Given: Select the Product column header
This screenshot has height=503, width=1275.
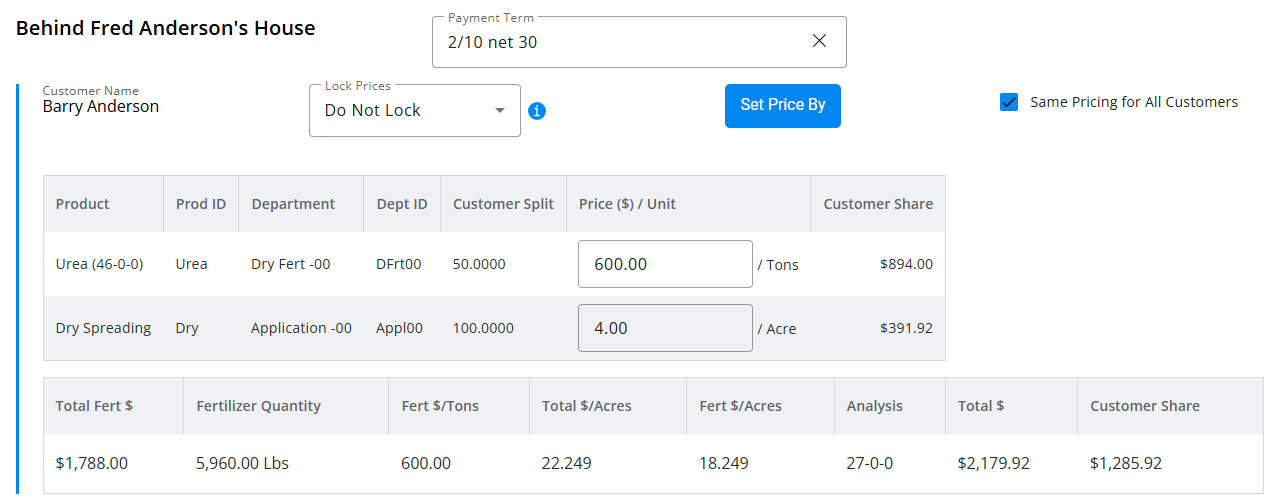Looking at the screenshot, I should pyautogui.click(x=83, y=204).
